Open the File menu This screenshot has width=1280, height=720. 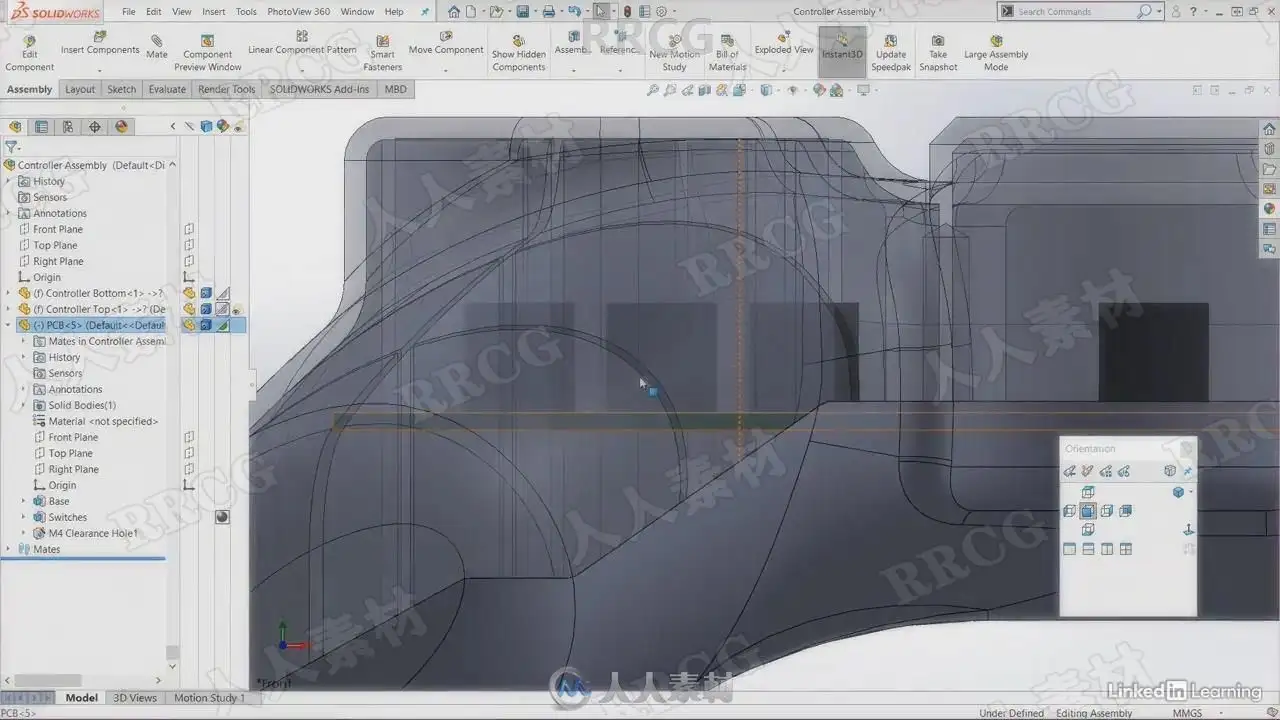click(128, 12)
